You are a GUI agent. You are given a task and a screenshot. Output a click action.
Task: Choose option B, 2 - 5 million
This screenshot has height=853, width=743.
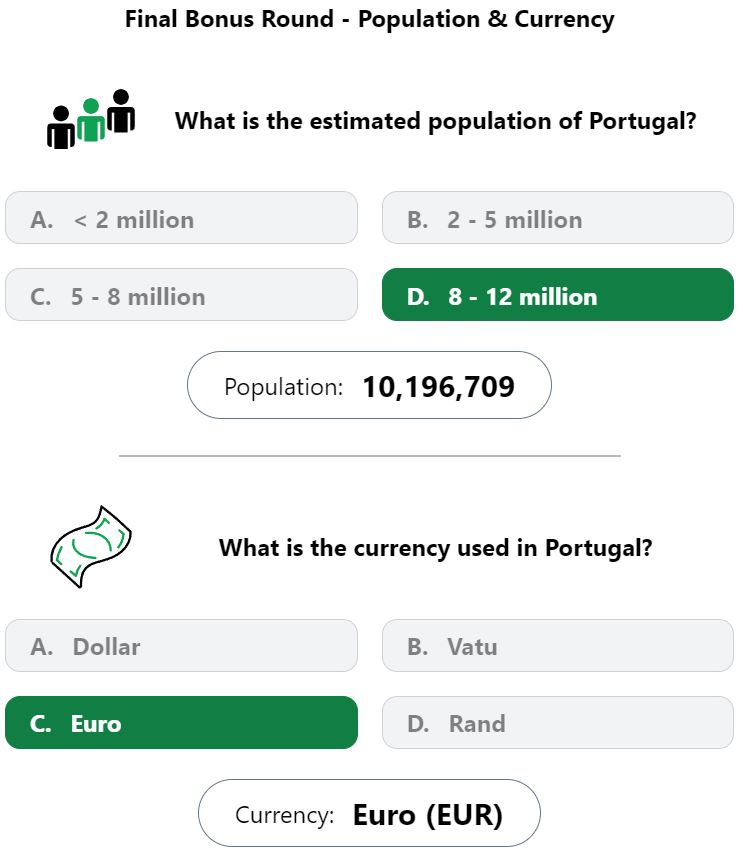pyautogui.click(x=558, y=218)
